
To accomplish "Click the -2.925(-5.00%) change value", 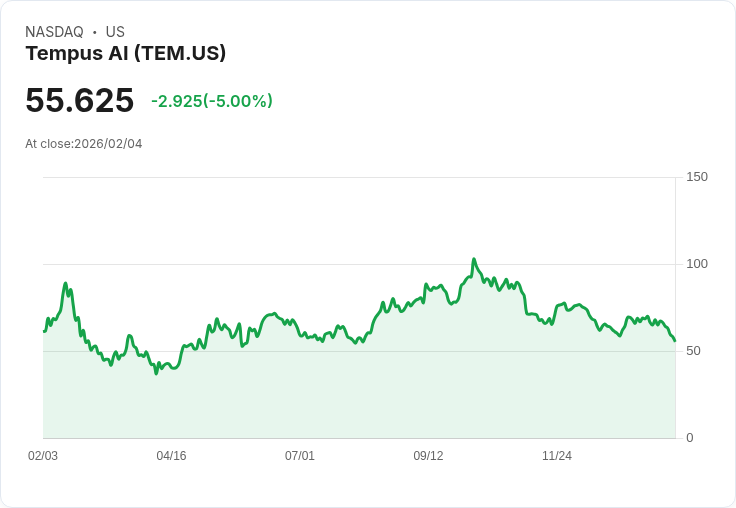I will 212,101.
